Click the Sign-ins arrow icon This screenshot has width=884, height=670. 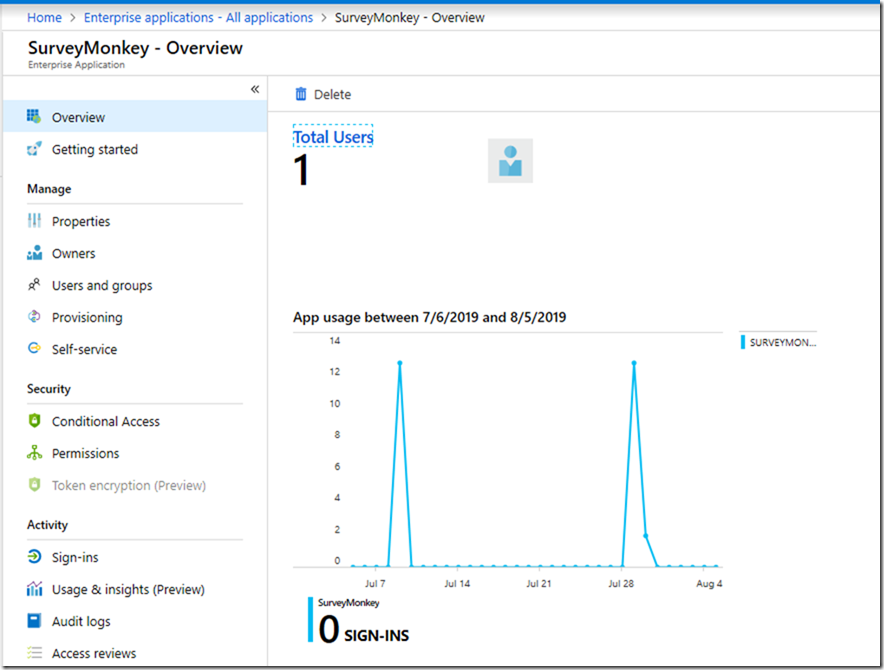pyautogui.click(x=34, y=557)
